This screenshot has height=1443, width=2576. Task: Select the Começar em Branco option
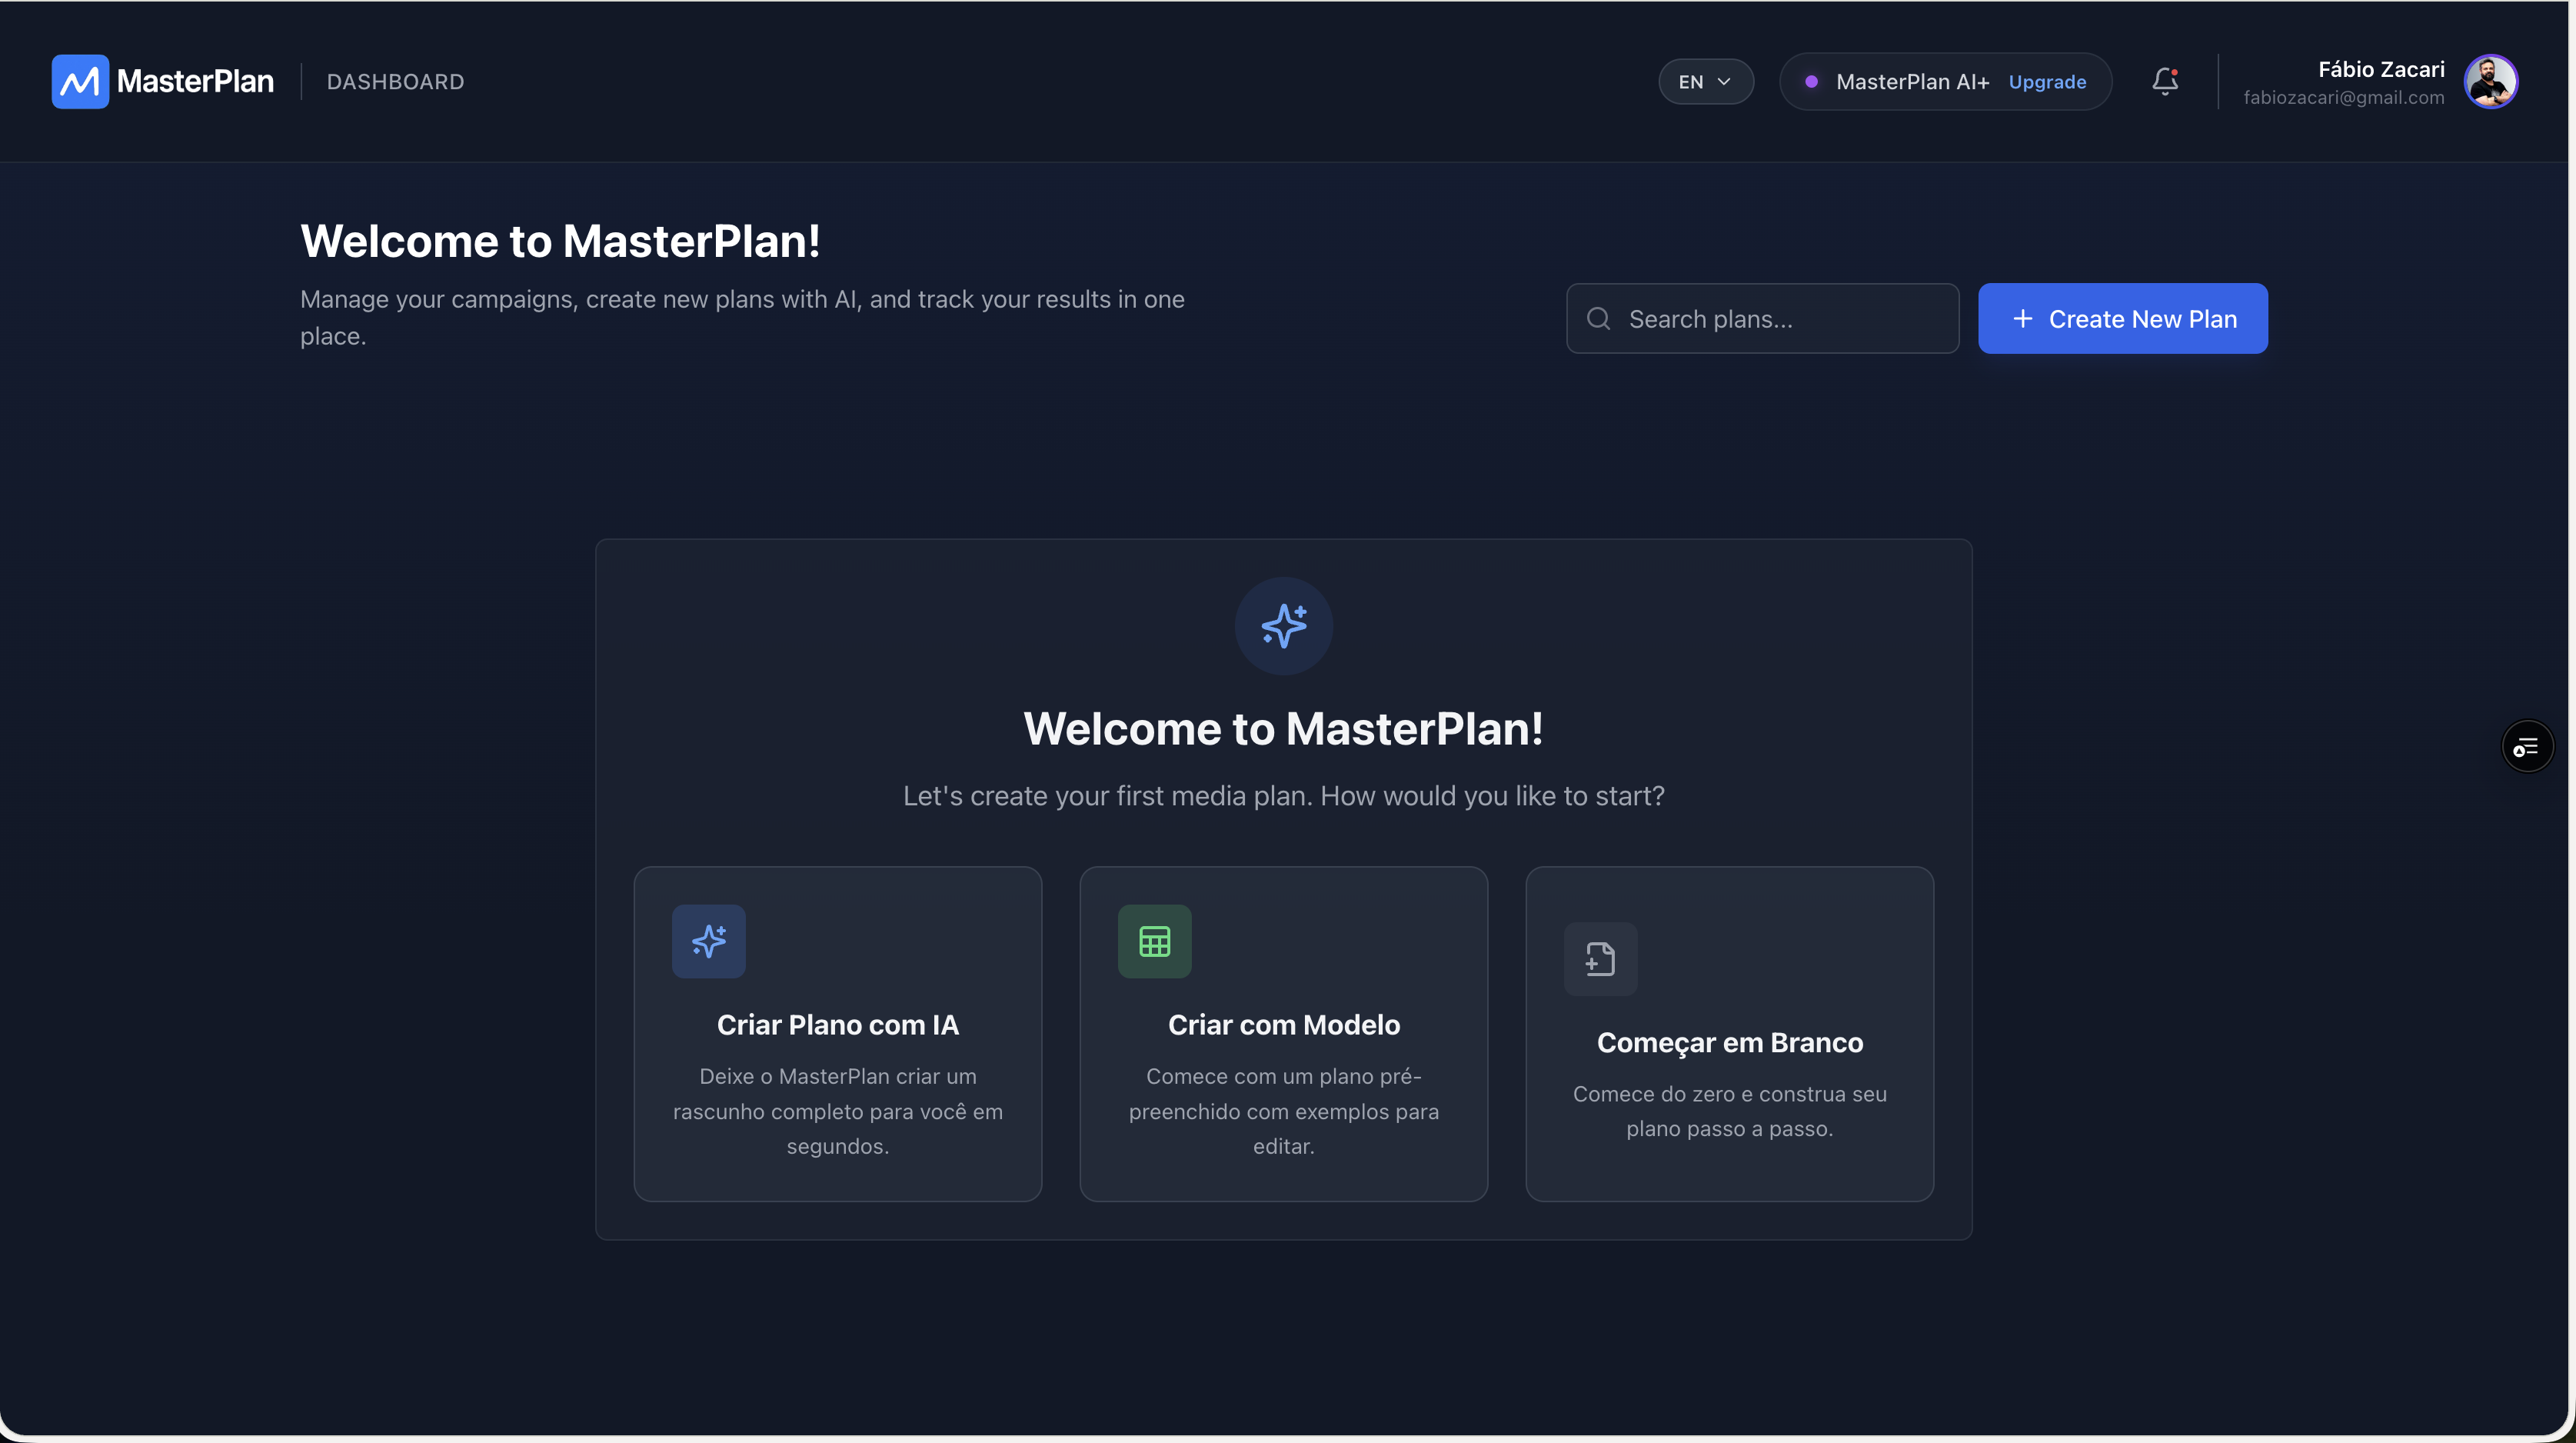(1729, 1032)
